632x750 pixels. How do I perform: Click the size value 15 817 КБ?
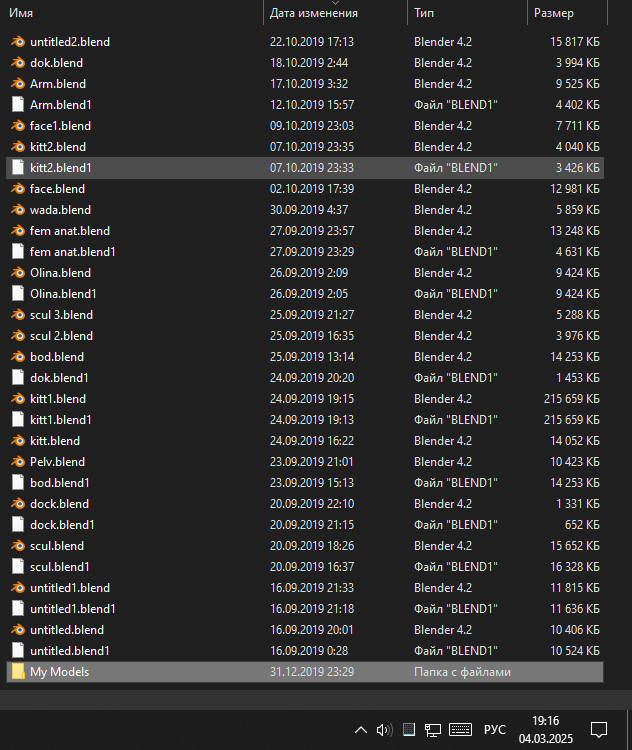575,42
